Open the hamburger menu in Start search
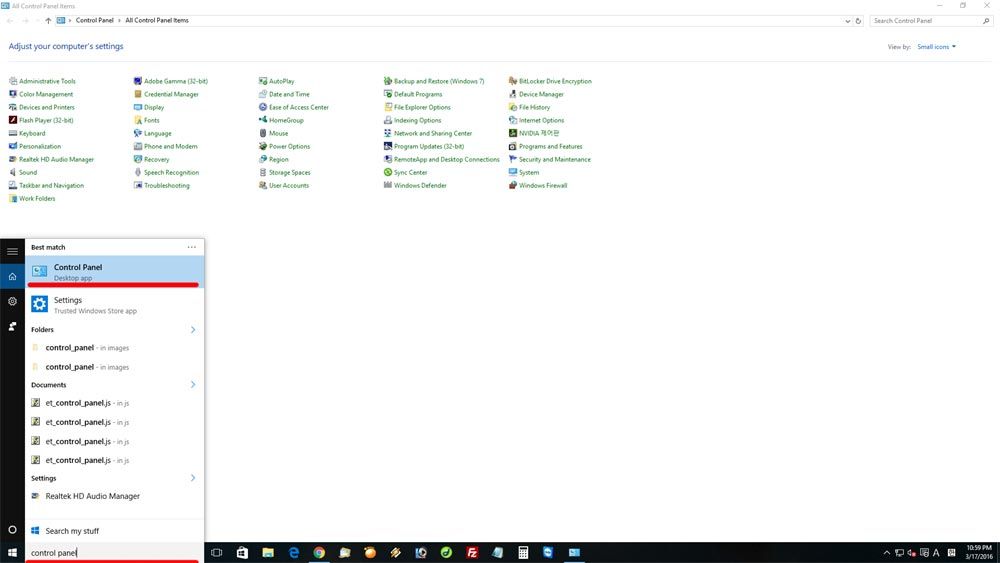This screenshot has height=563, width=1000. pos(12,251)
